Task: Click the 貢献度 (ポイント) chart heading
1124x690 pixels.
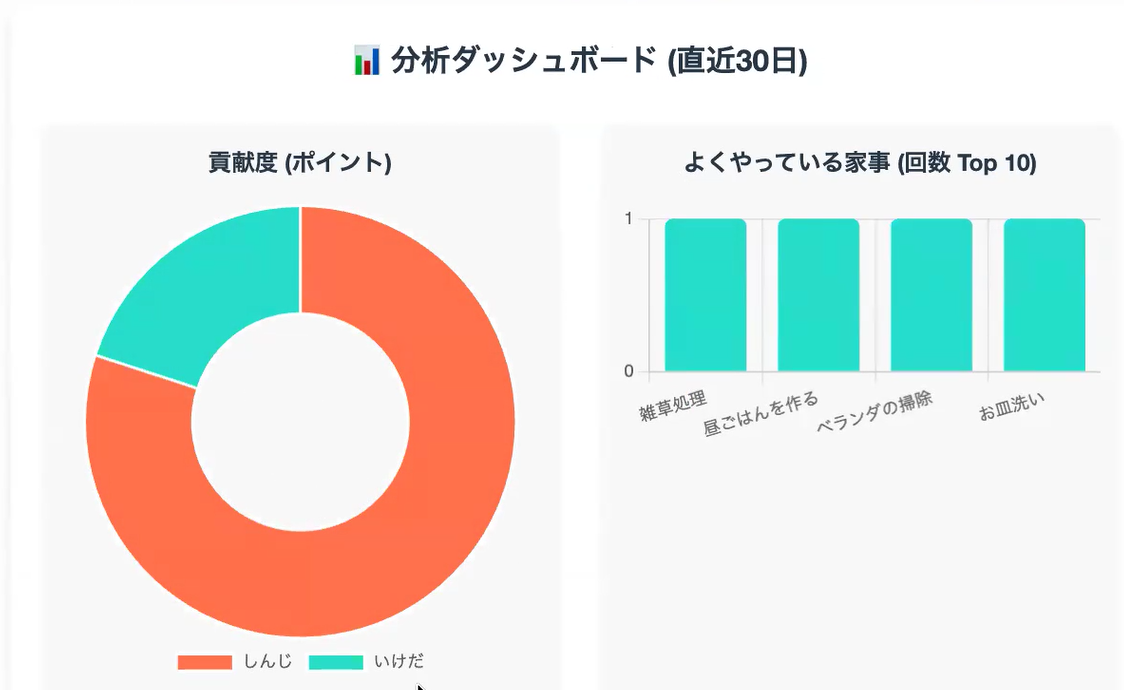Action: click(299, 162)
